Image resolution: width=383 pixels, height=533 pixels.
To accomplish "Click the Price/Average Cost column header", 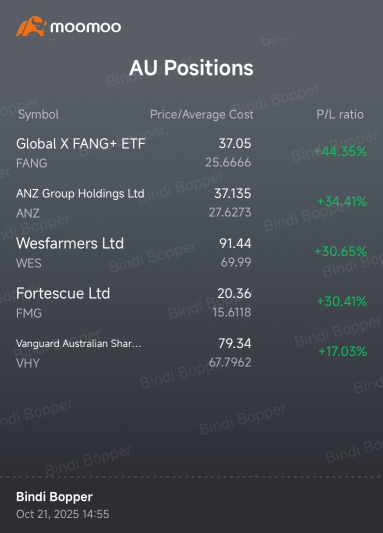I will [202, 115].
